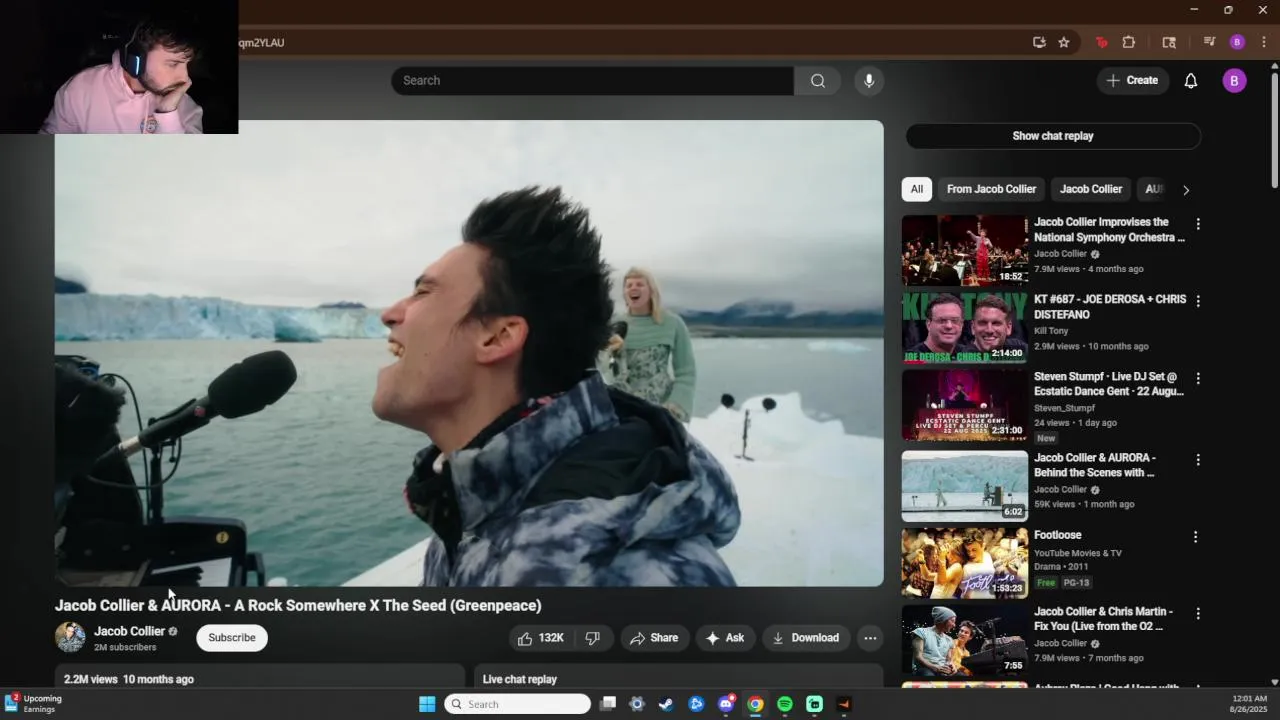Open the tab search folder icon in Chrome toolbar
Screen dimensions: 1280x720
(1169, 42)
